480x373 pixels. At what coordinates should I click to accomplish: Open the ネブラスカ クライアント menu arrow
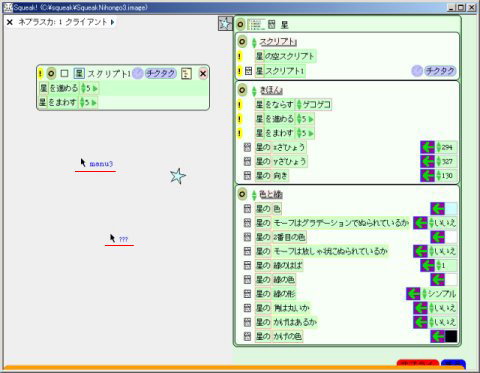[x=112, y=22]
